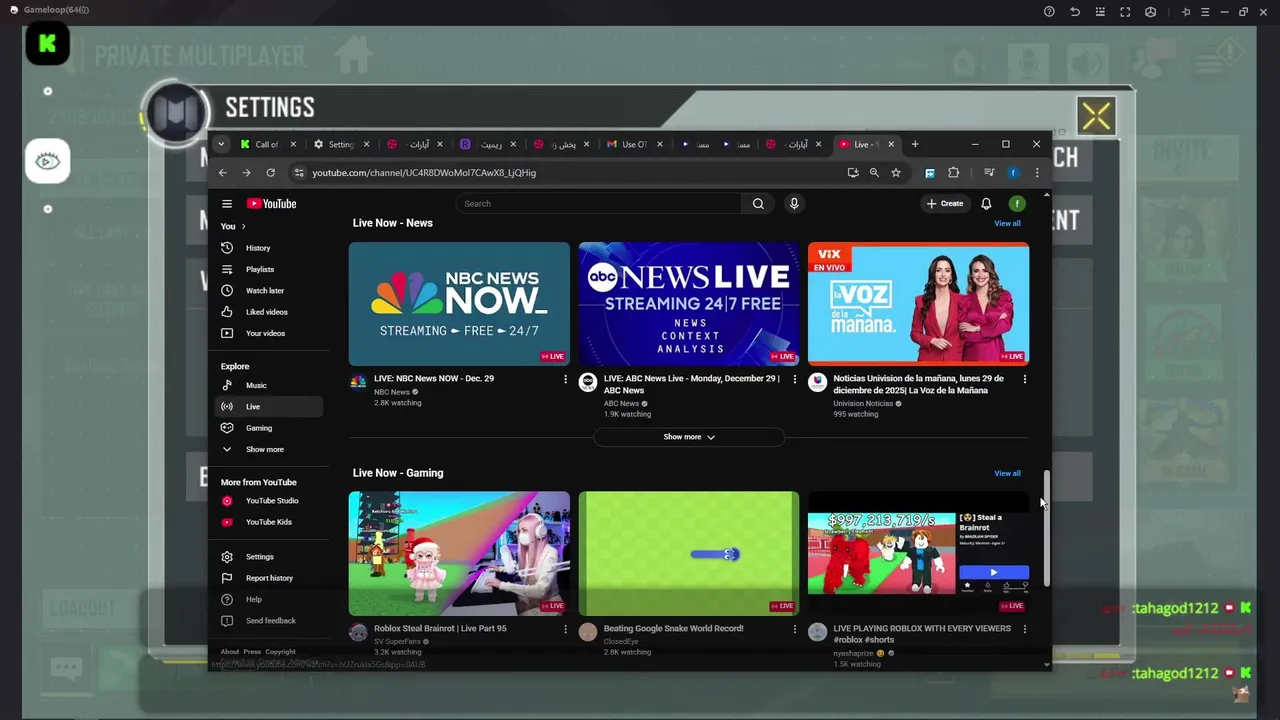This screenshot has height=720, width=1280.
Task: Bookmark this page with the star
Action: (x=896, y=173)
